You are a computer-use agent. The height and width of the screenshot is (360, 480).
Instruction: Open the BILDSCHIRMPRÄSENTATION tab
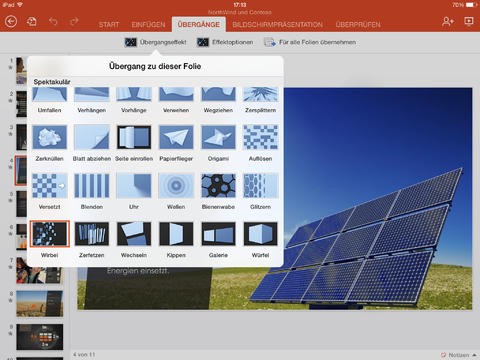[x=277, y=25]
